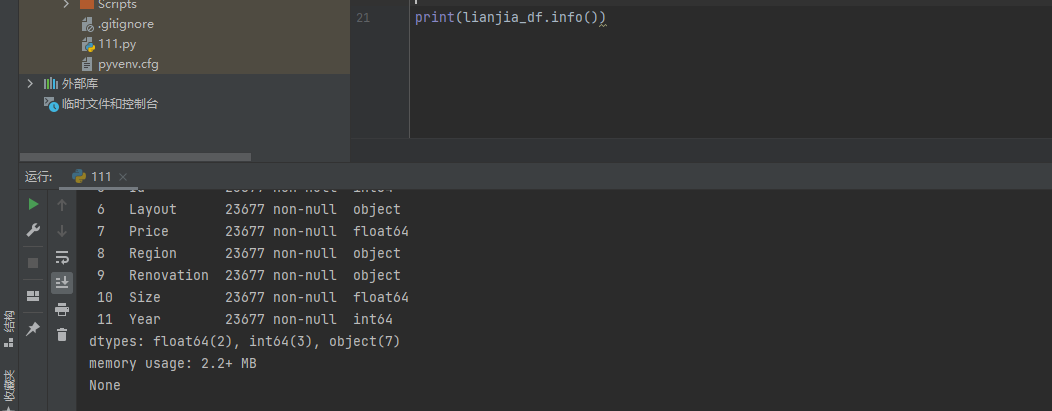The width and height of the screenshot is (1052, 411).
Task: Toggle soft-wrap in console output
Action: click(62, 257)
